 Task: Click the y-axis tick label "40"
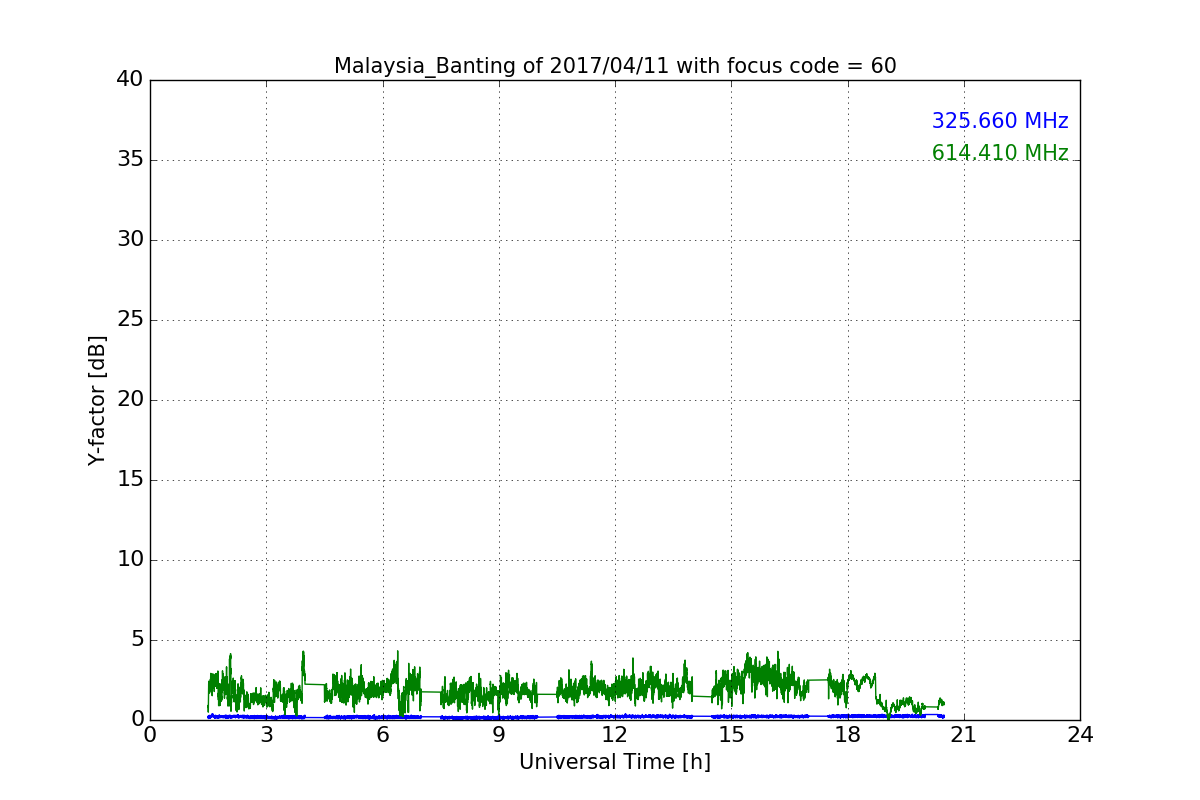(x=130, y=80)
